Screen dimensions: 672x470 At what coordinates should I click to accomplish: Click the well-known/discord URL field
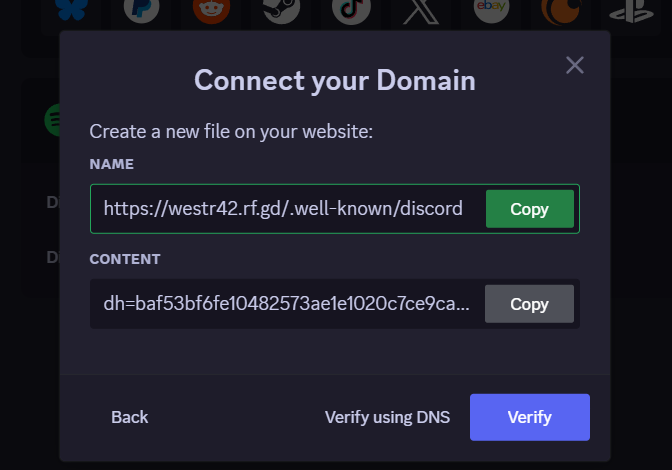[287, 209]
